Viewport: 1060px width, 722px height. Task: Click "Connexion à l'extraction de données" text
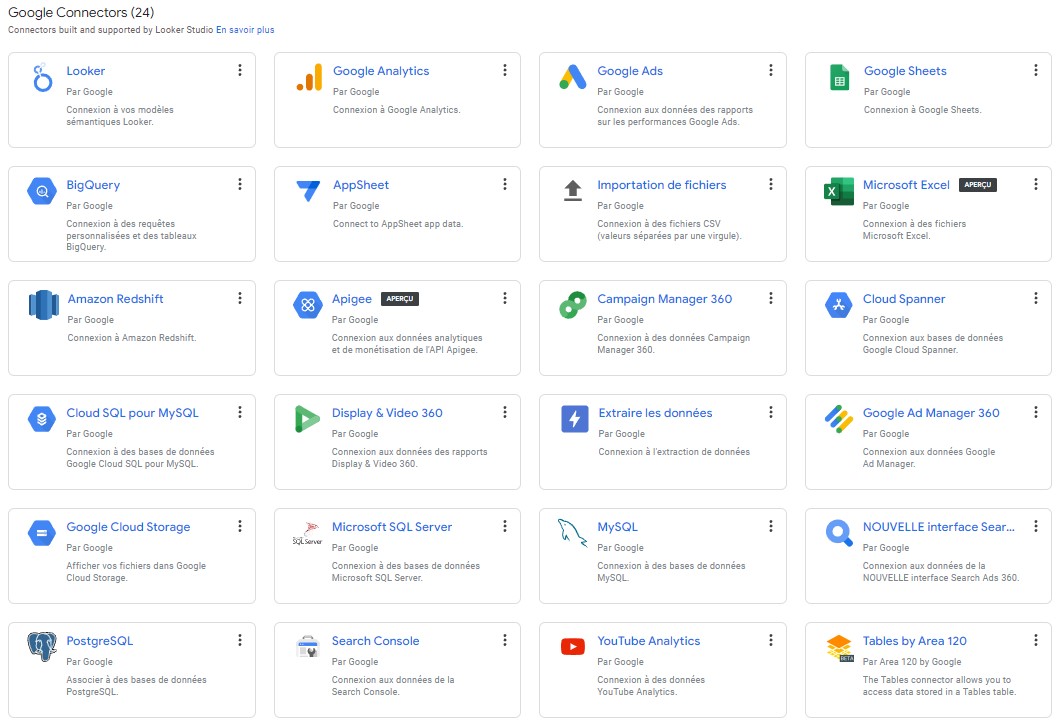pos(673,452)
